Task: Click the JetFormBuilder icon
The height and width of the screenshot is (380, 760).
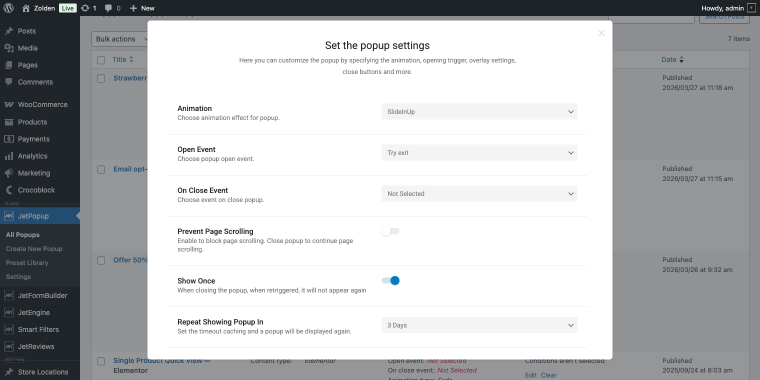Action: point(9,296)
